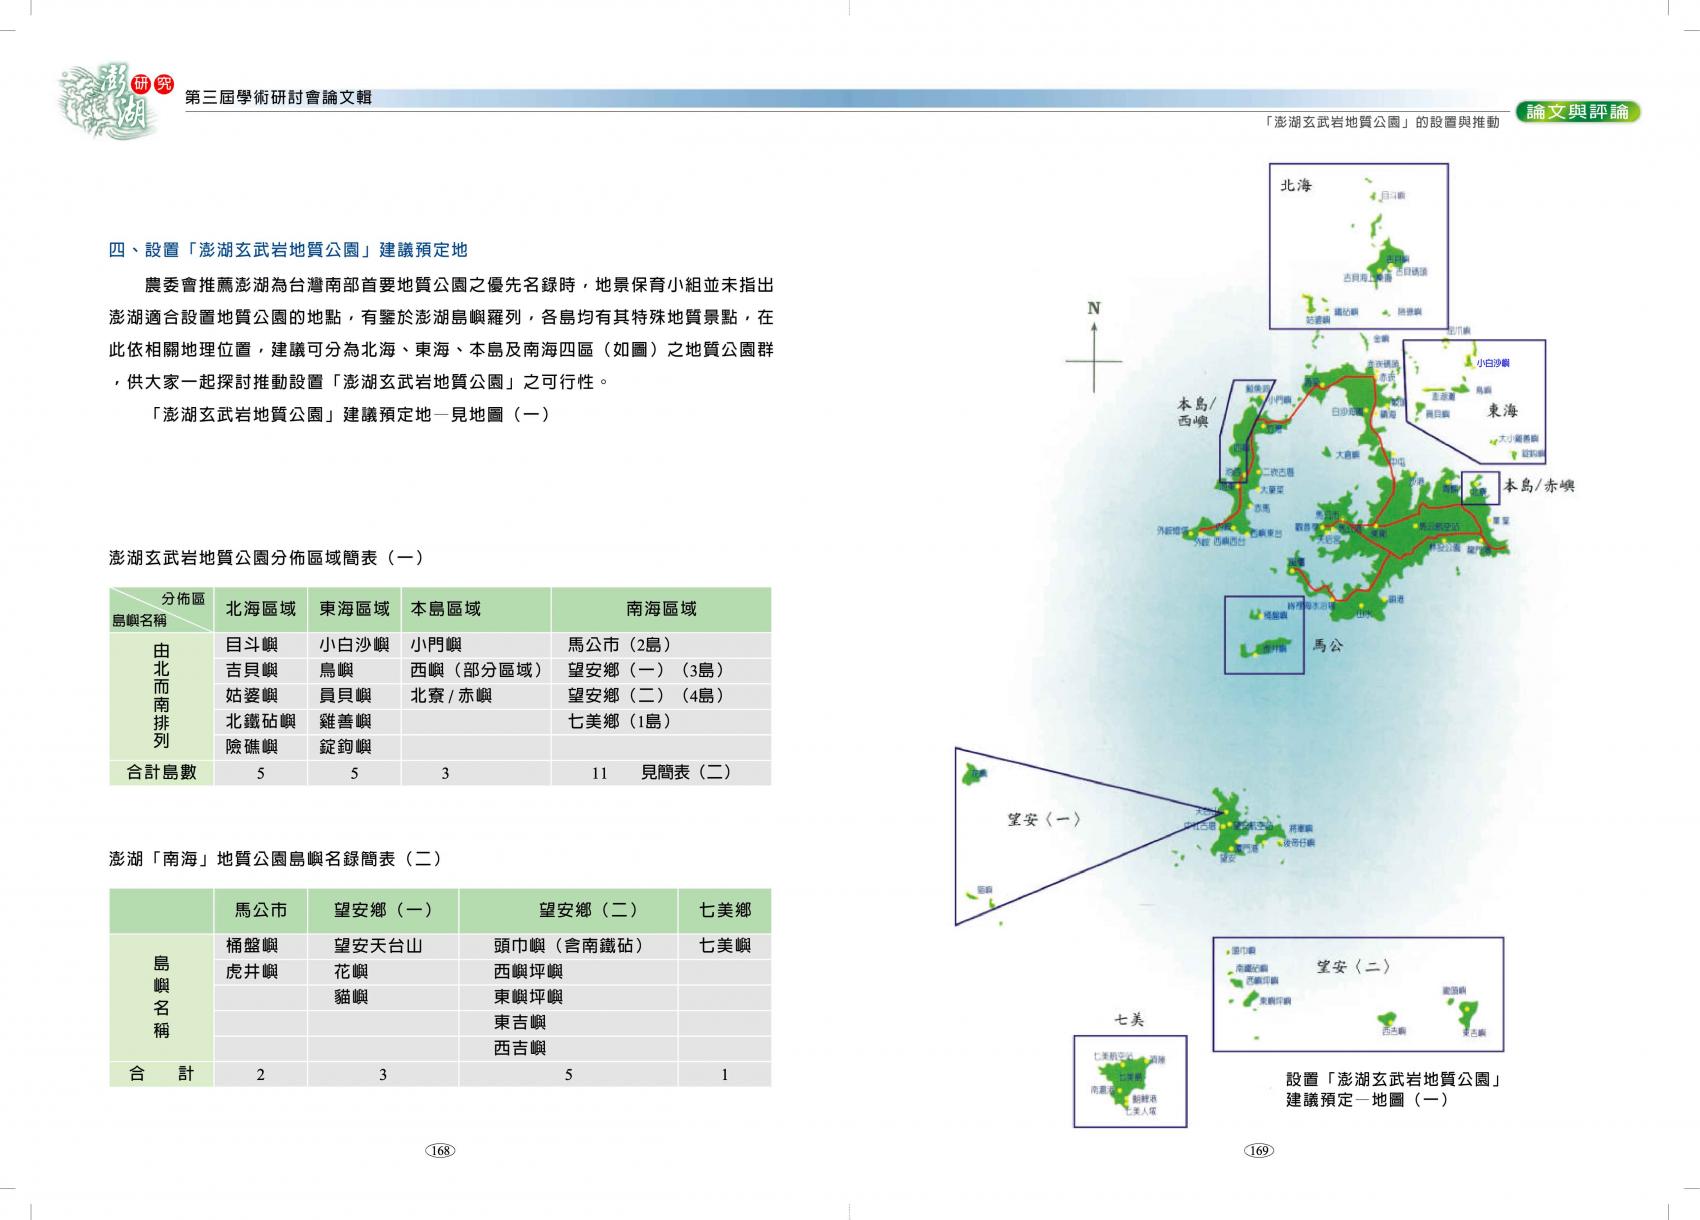1700x1220 pixels.
Task: Click the 馬公 boxed islands on the map
Action: click(1264, 634)
